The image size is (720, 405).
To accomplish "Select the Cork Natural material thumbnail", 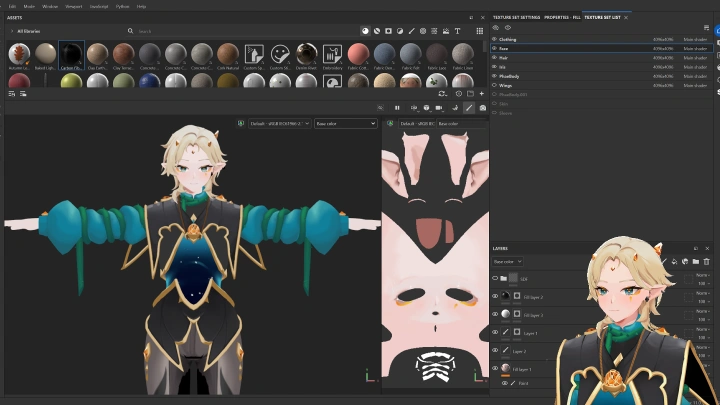I will click(228, 56).
